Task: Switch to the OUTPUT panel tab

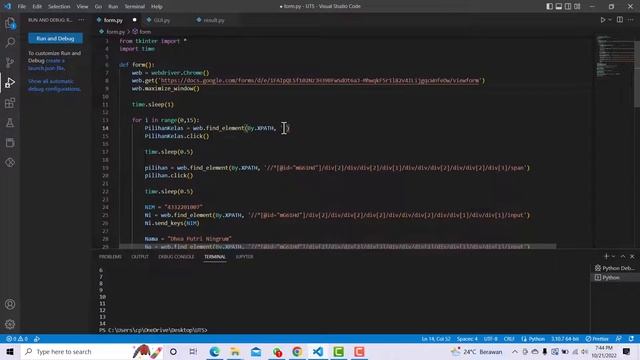Action: (x=140, y=257)
